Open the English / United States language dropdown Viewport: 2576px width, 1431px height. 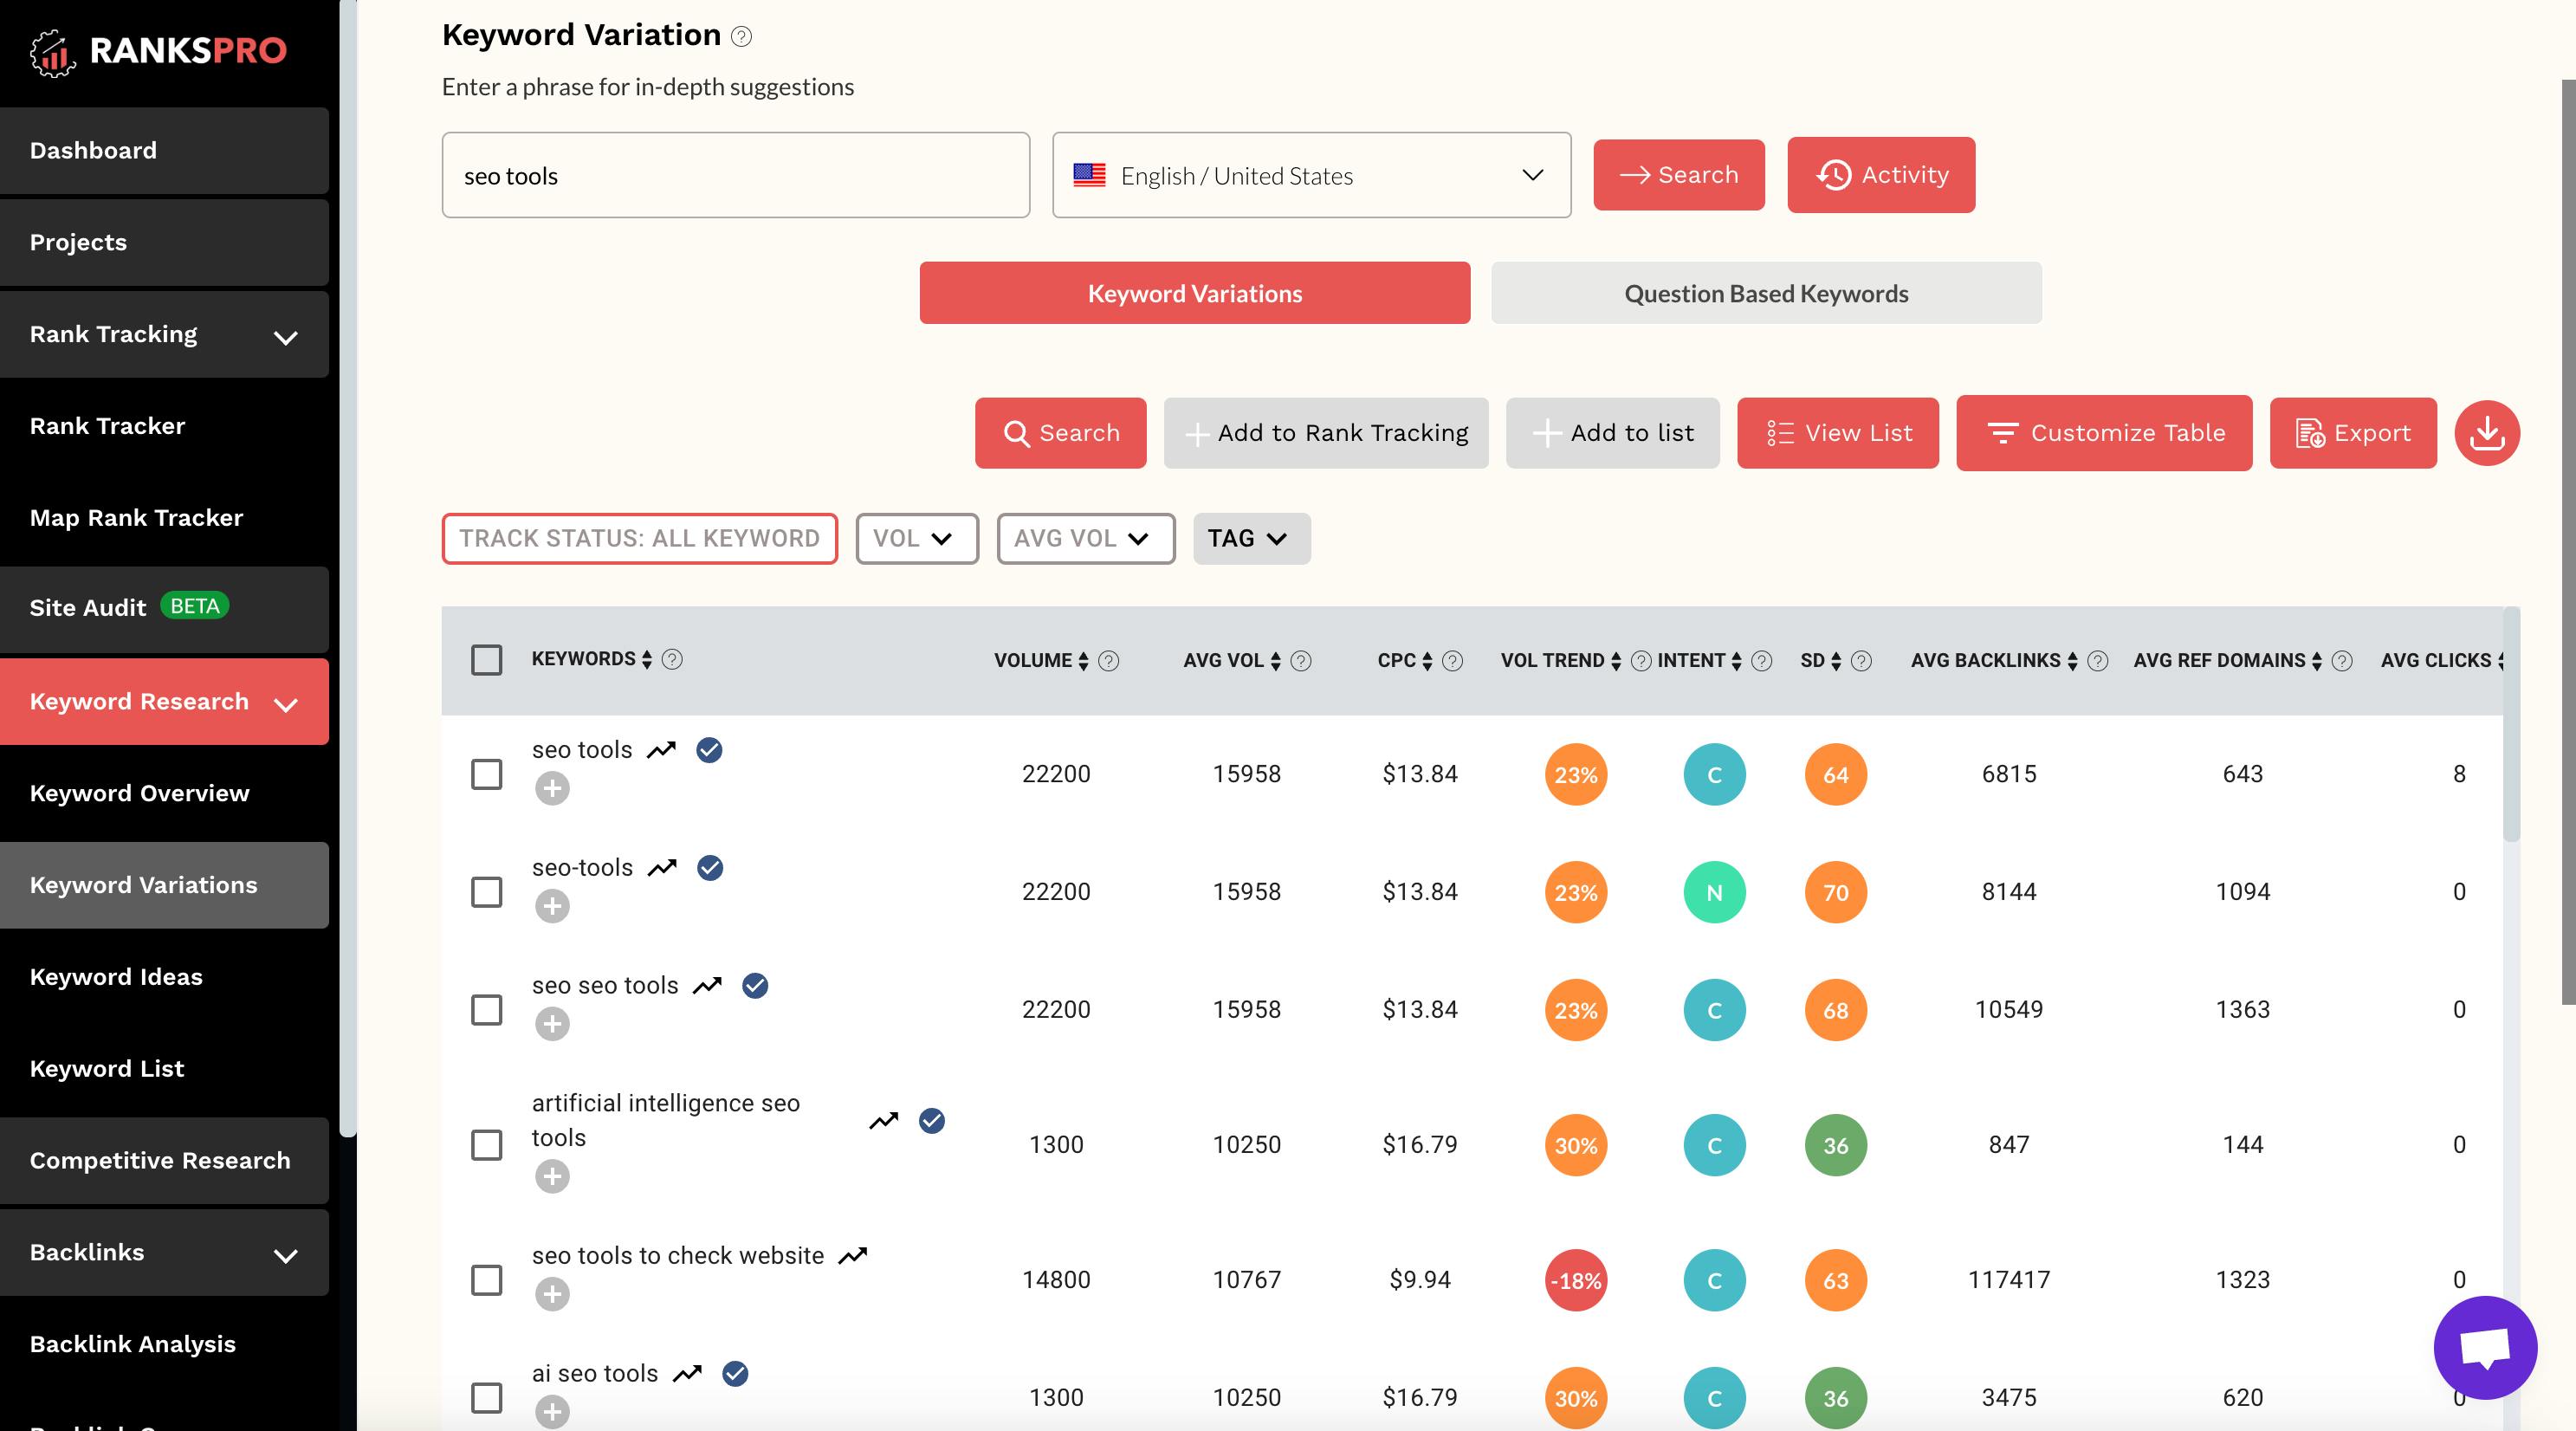point(1311,175)
